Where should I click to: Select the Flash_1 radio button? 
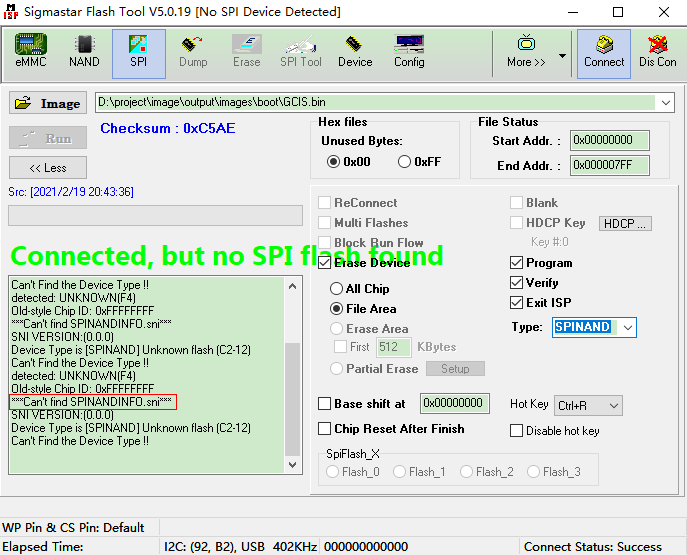(x=399, y=472)
